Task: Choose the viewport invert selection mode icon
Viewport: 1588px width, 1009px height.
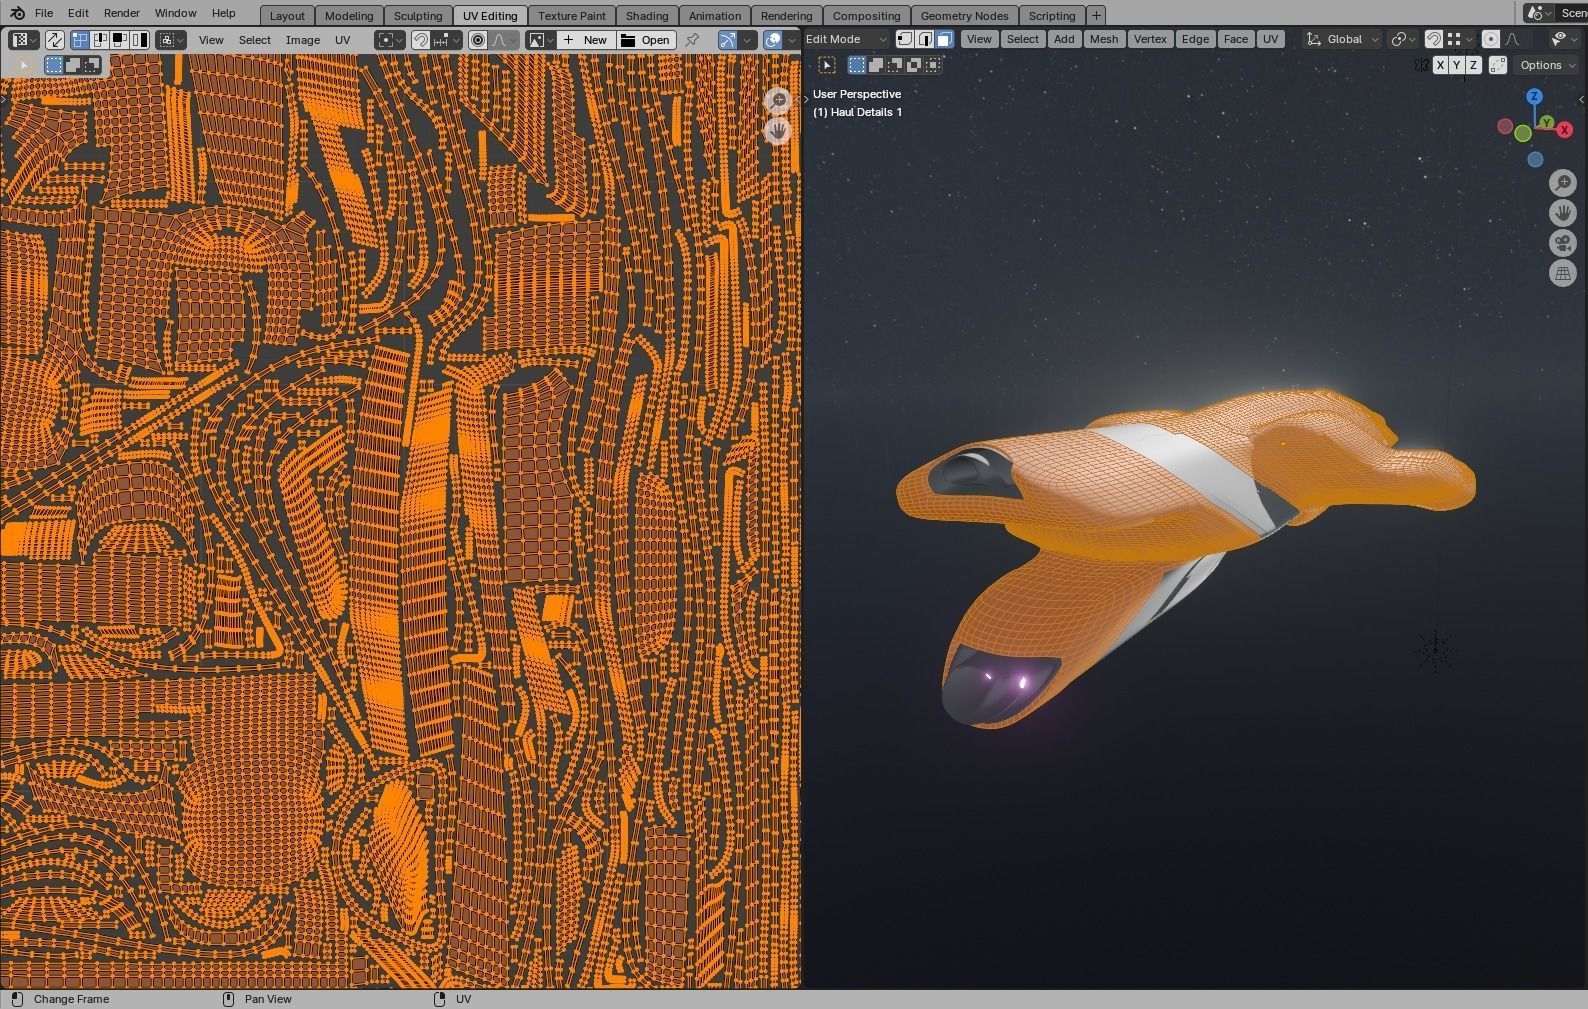Action: pyautogui.click(x=914, y=65)
